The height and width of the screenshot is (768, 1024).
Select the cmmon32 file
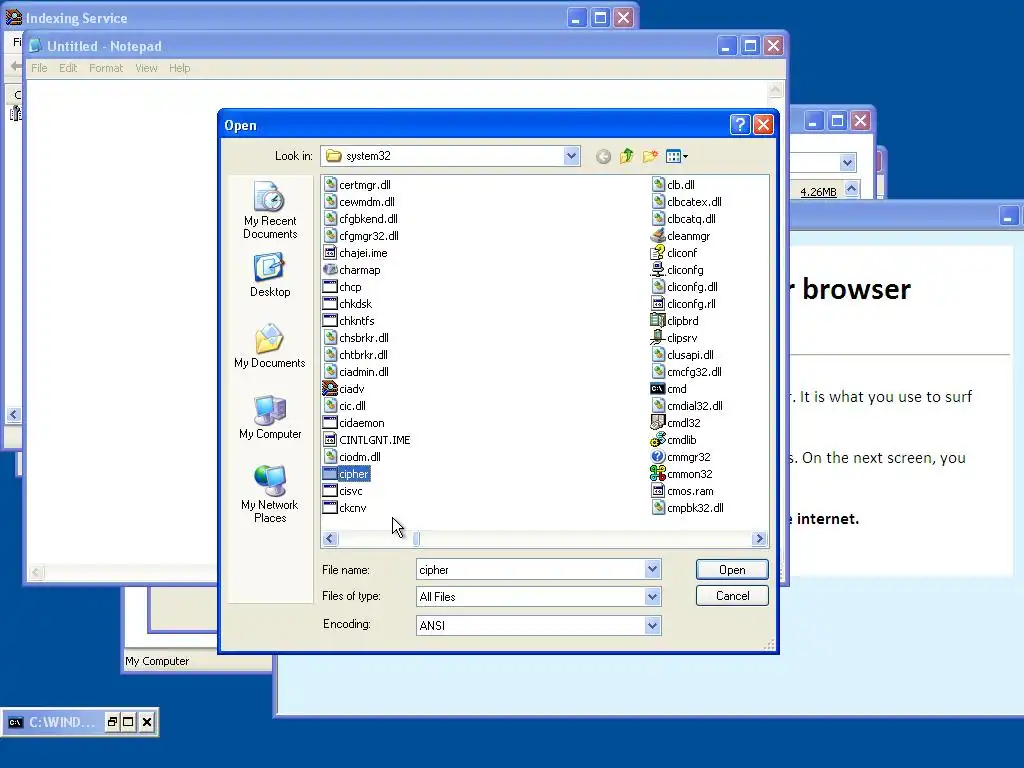click(x=682, y=474)
